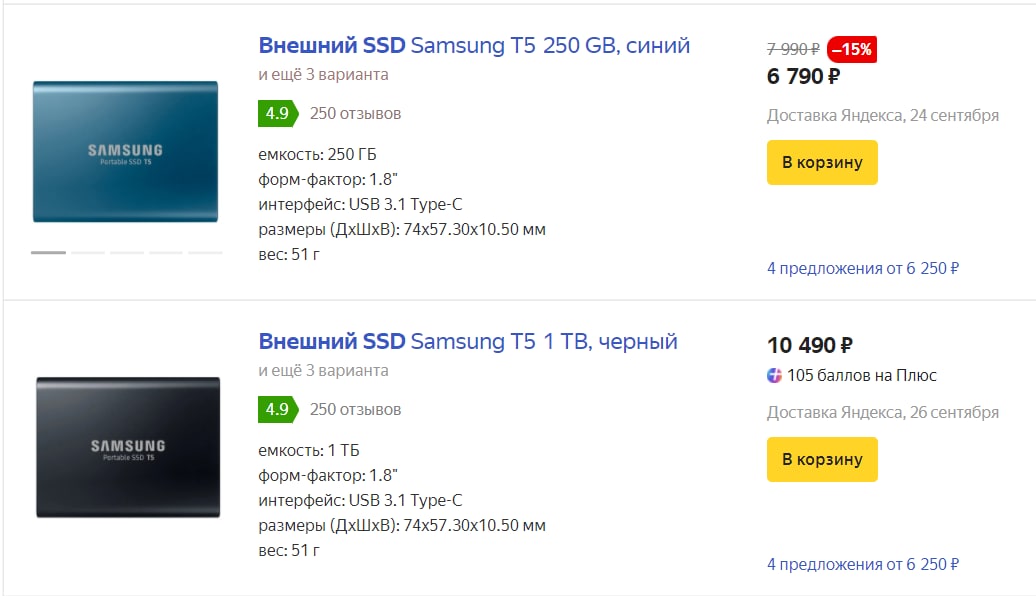Add the 1 TB black SSD to cart
Image resolution: width=1036 pixels, height=596 pixels.
pyautogui.click(x=822, y=459)
